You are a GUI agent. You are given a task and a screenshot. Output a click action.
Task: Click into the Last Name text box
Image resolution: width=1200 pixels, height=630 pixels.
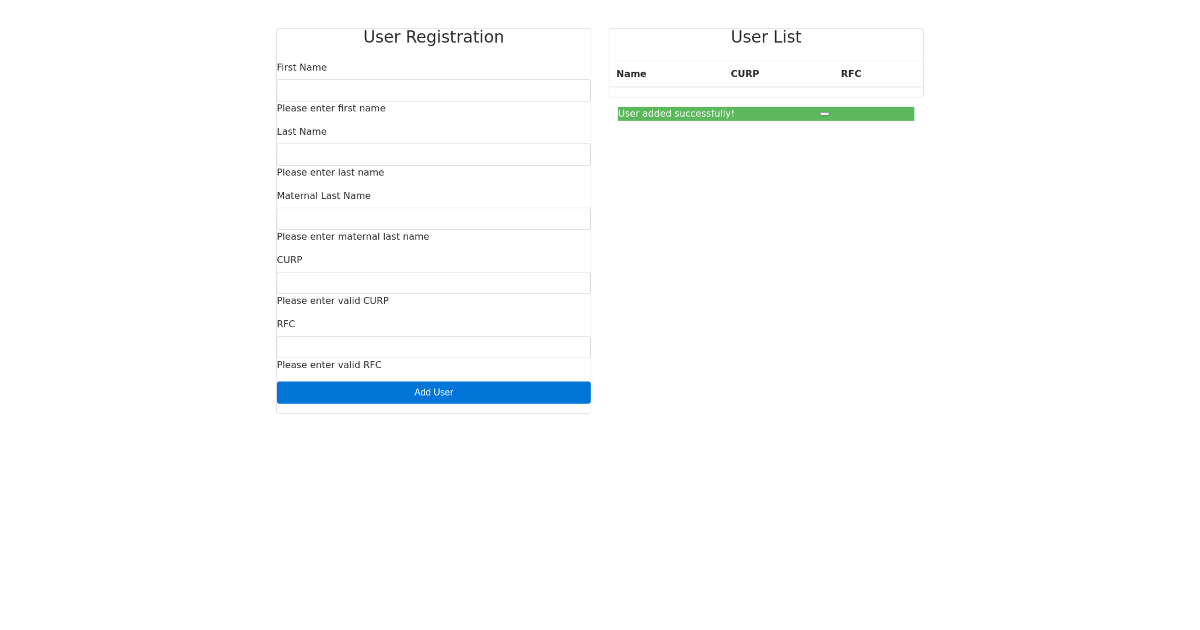coord(433,155)
